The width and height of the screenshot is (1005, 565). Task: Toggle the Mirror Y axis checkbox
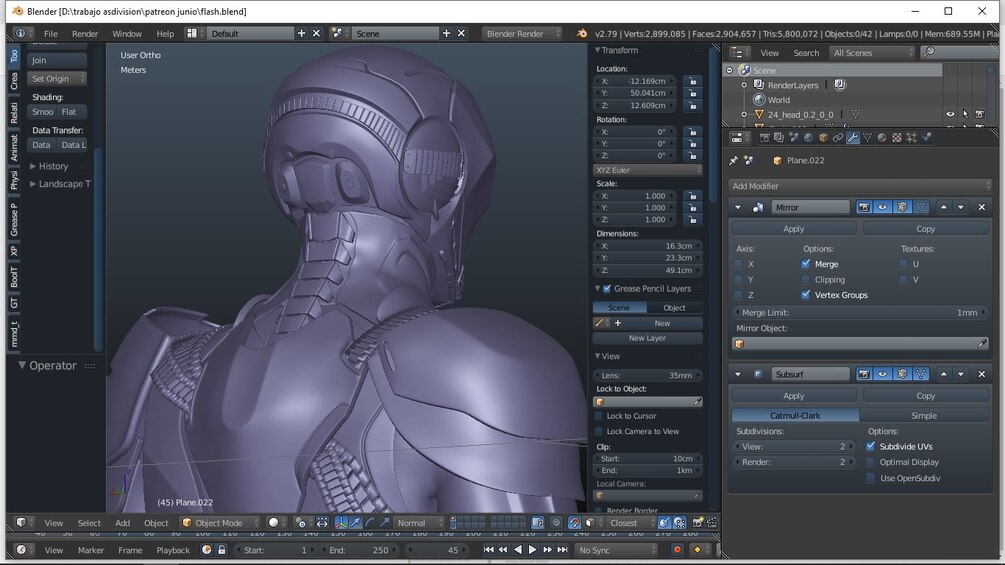[738, 279]
